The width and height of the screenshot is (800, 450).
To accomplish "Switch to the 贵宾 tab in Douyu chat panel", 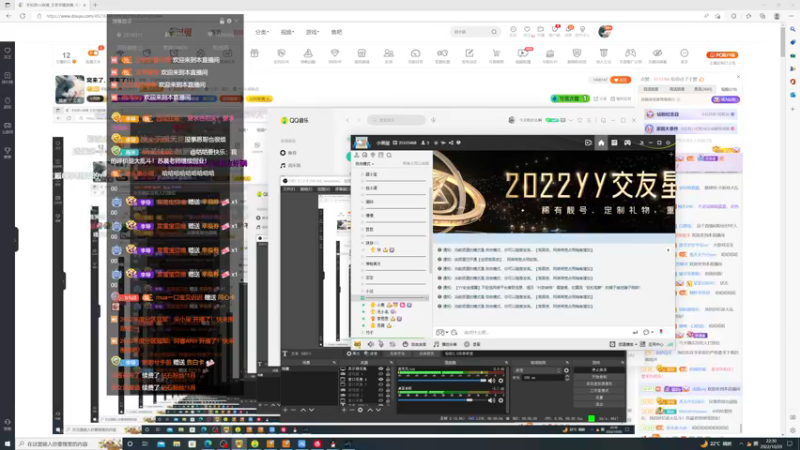I will click(703, 89).
